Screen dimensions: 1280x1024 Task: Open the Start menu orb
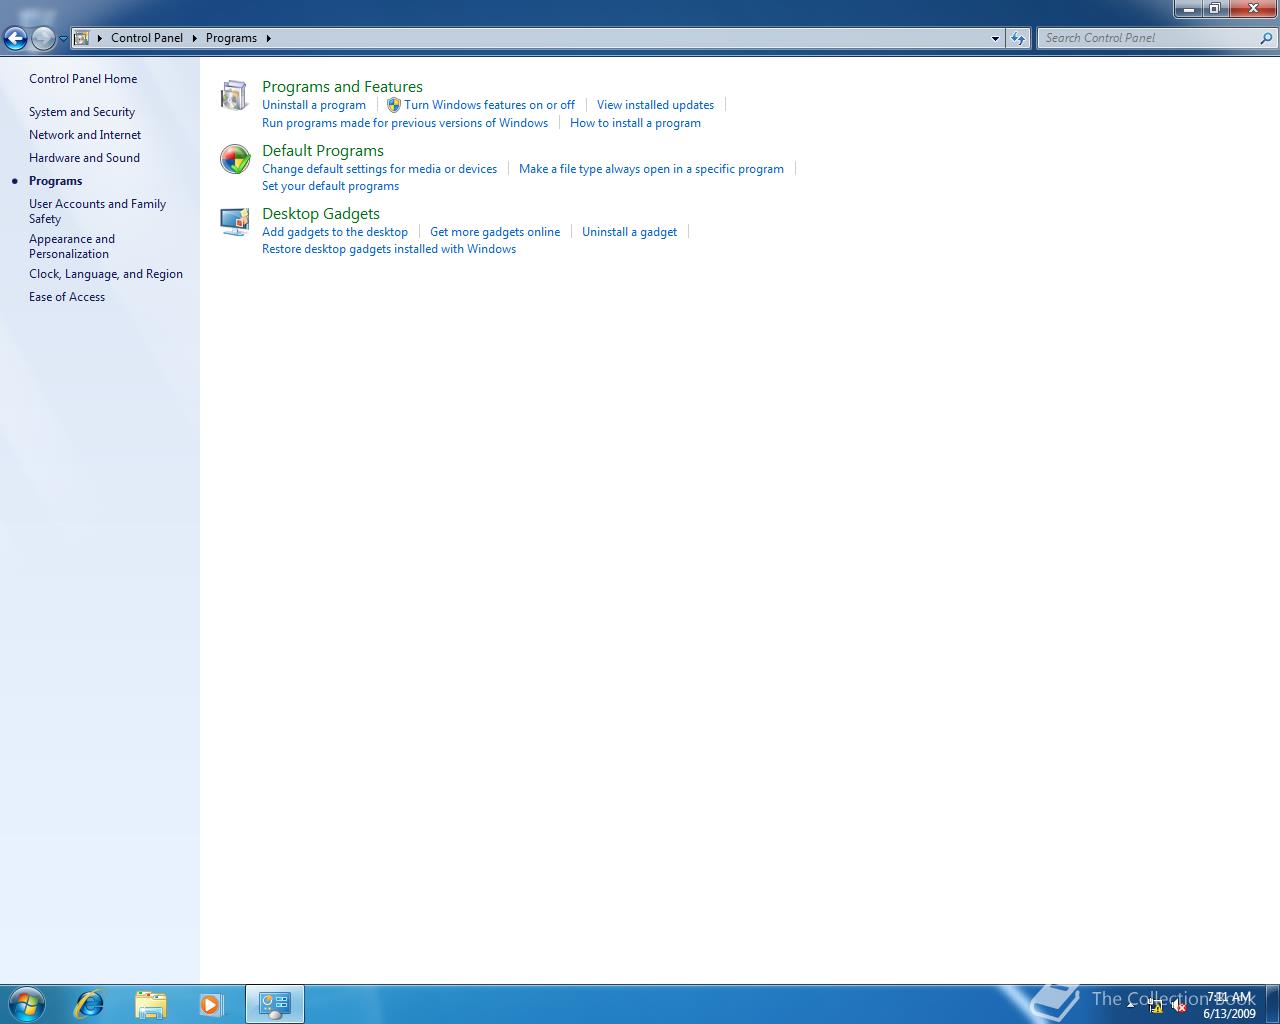[x=26, y=1003]
